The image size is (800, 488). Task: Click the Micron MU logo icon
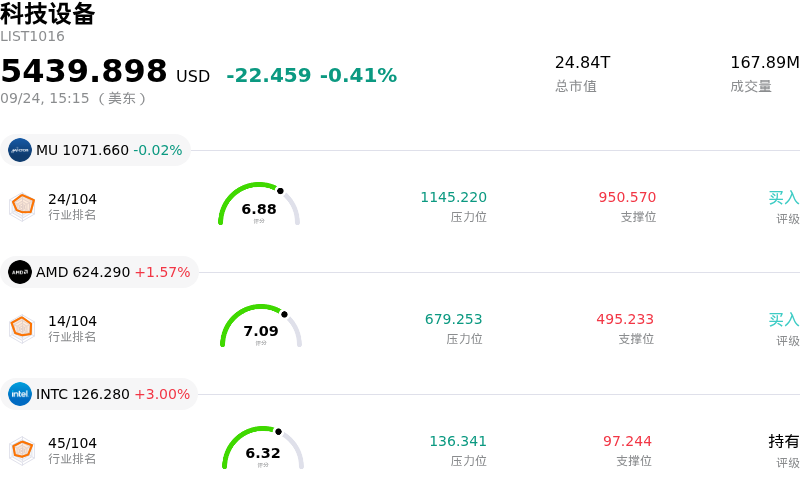(x=20, y=150)
